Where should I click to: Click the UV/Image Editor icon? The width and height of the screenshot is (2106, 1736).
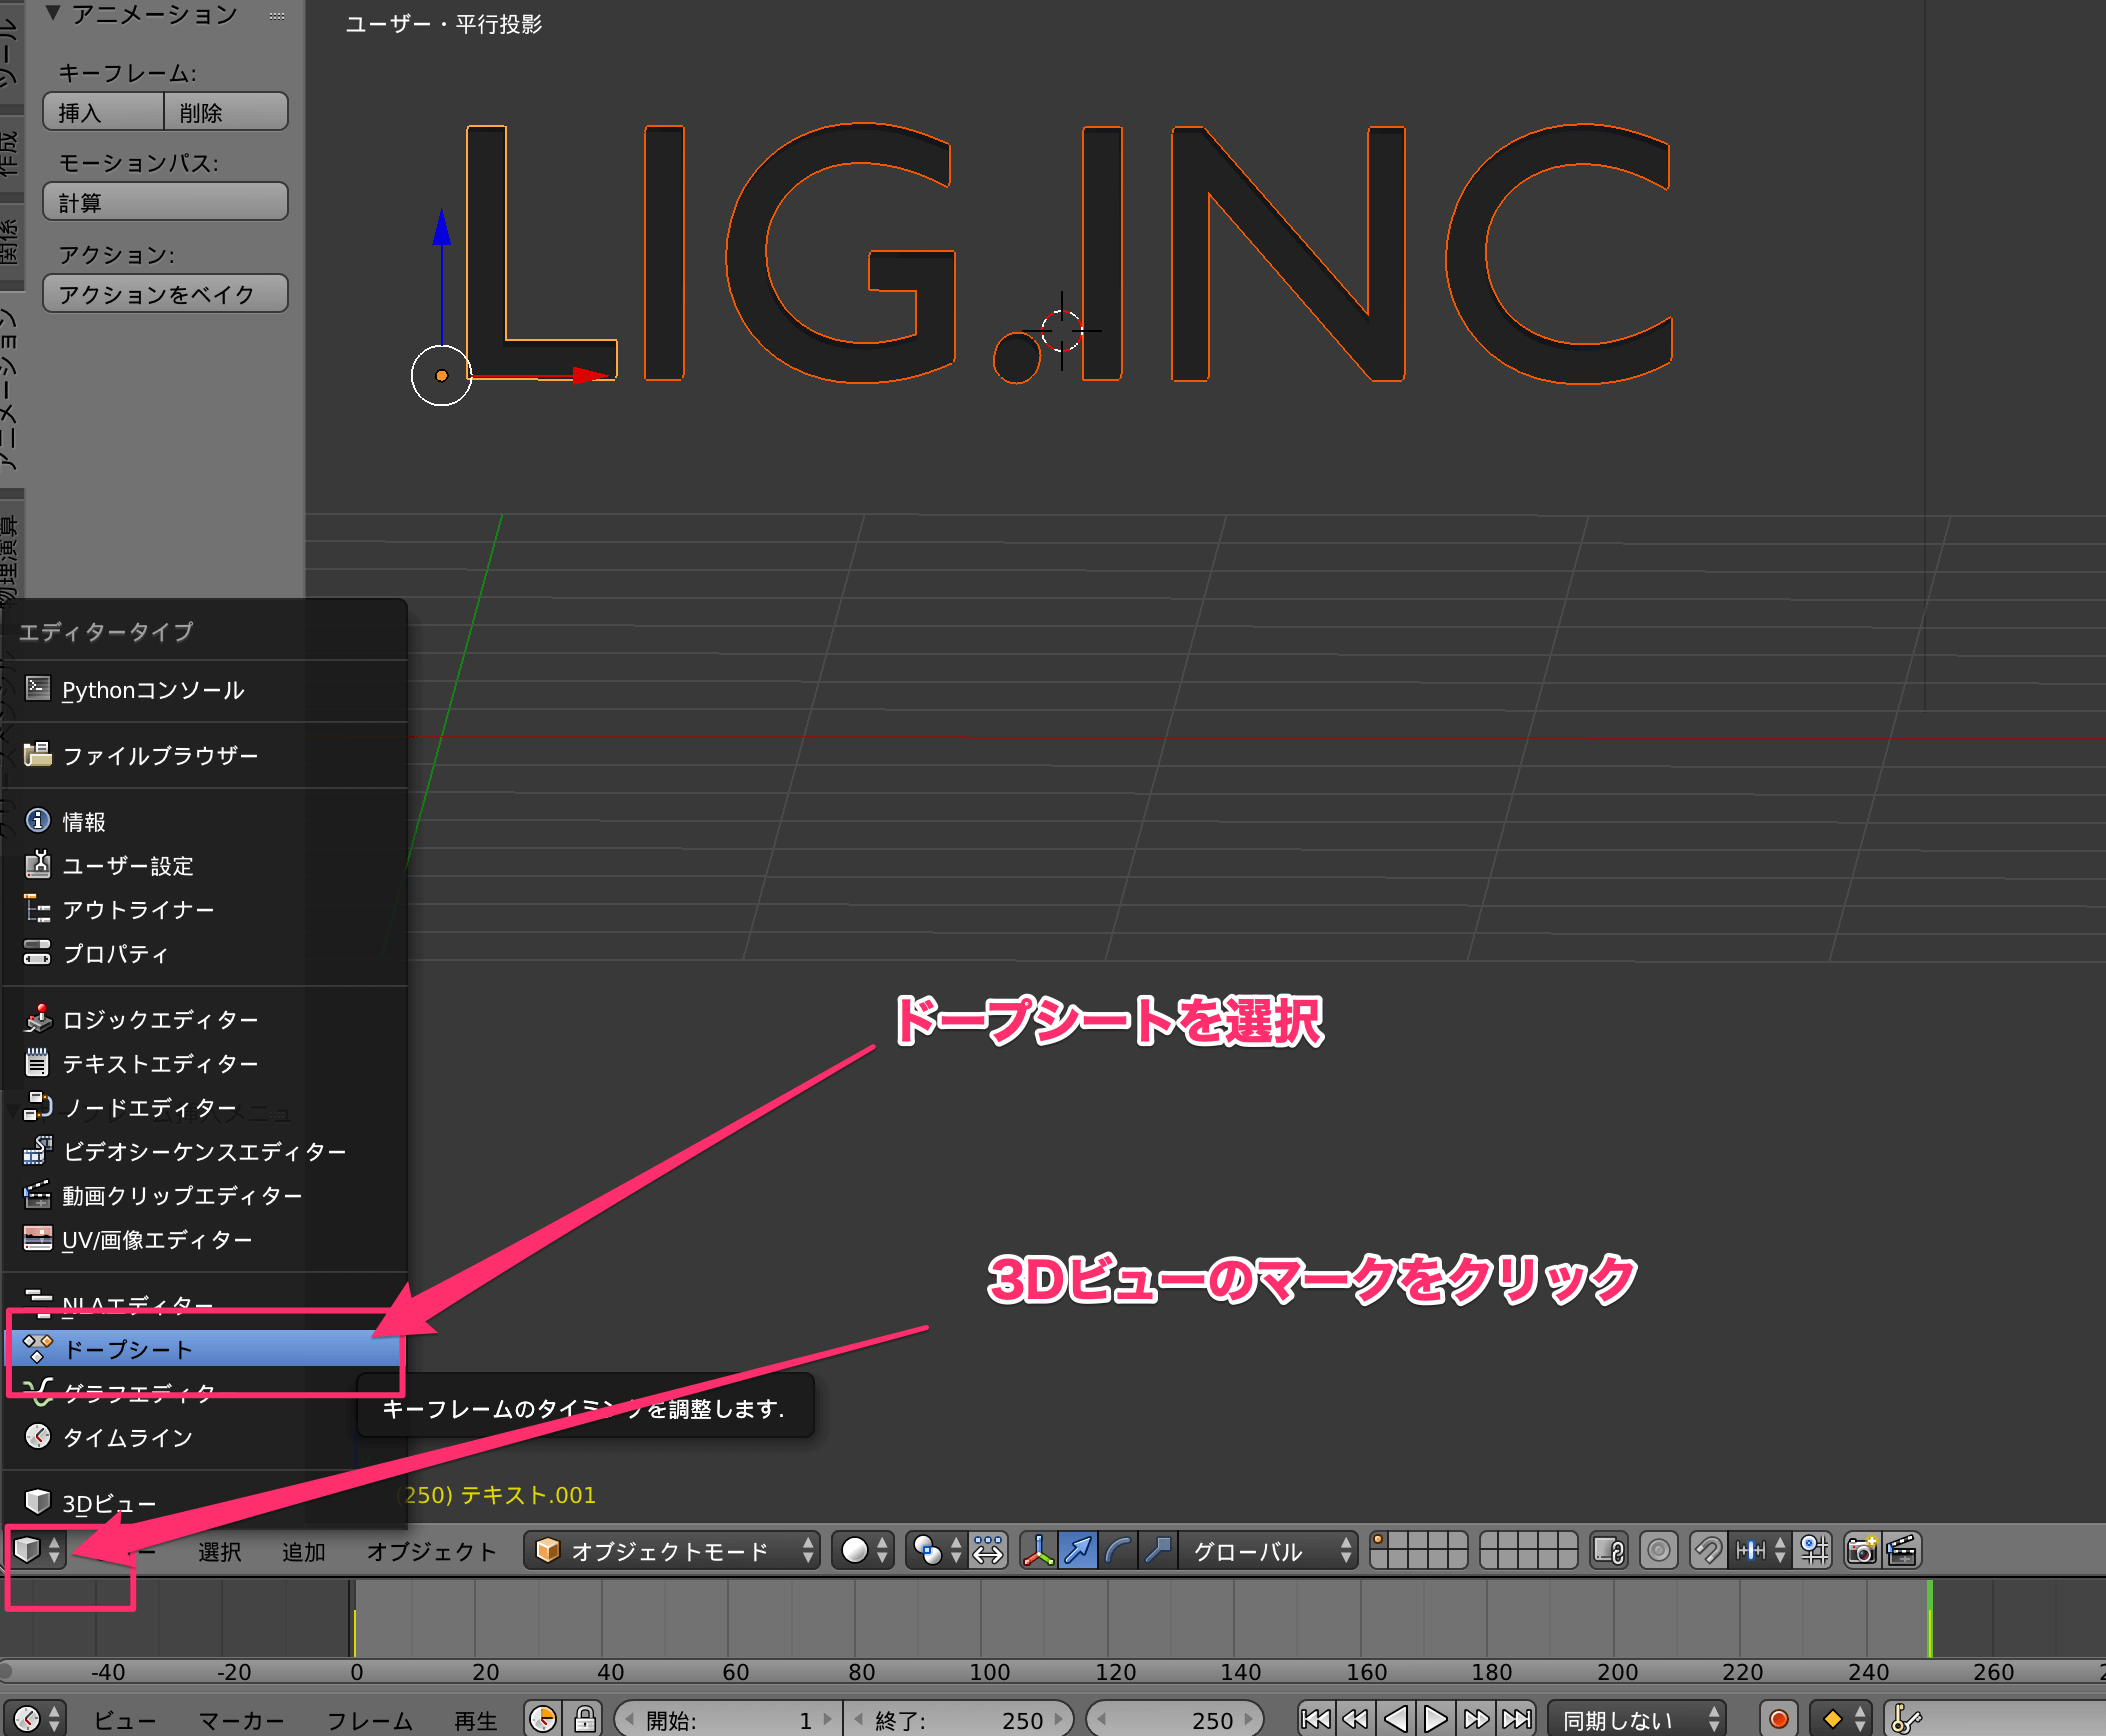pyautogui.click(x=38, y=1239)
